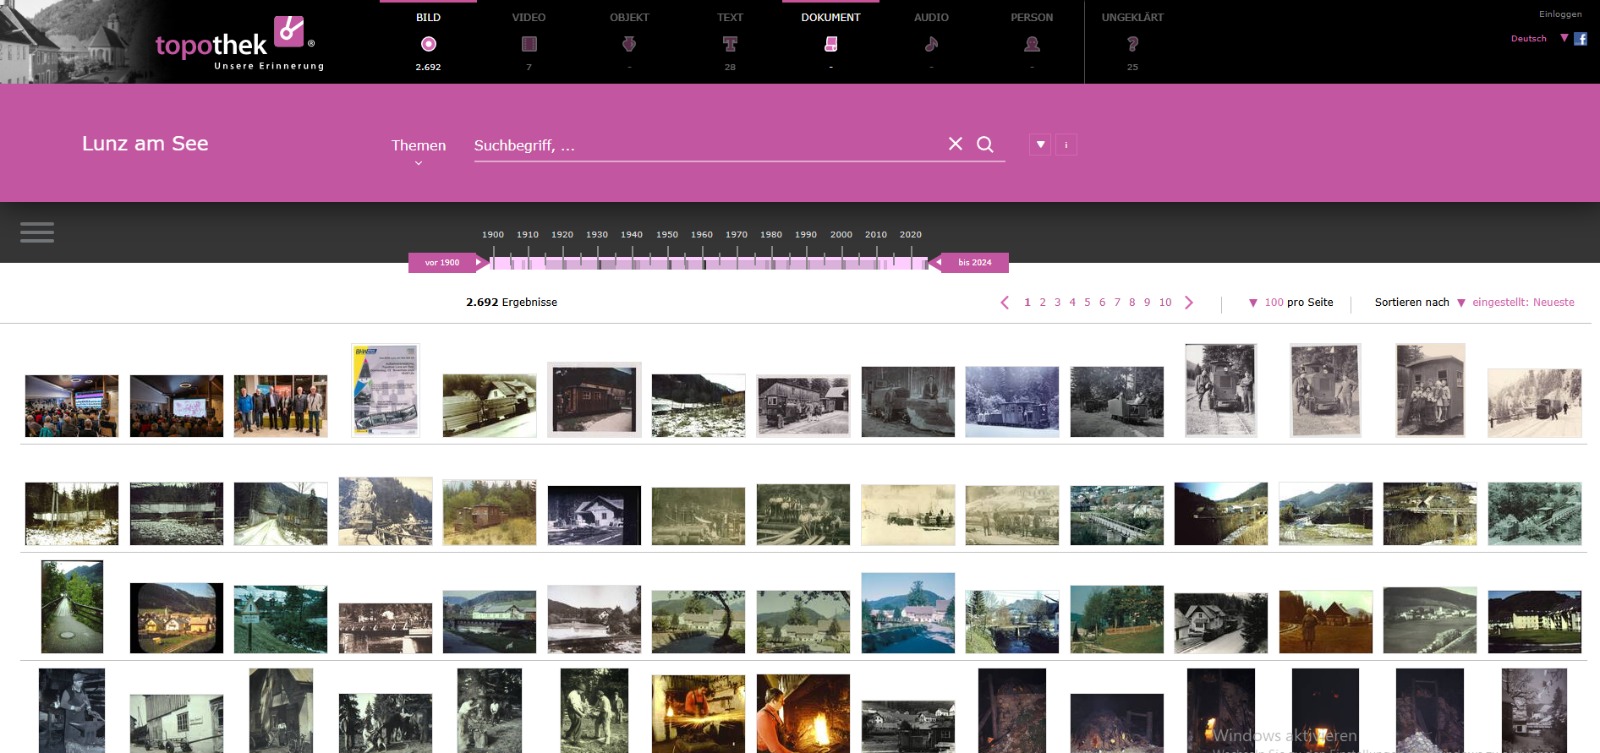
Task: Change the 100 pro Seite setting
Action: 1290,302
